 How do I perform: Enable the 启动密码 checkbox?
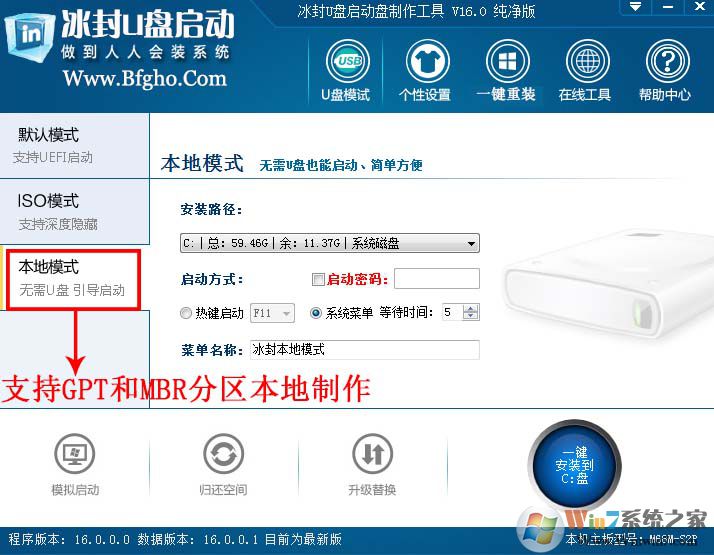318,279
